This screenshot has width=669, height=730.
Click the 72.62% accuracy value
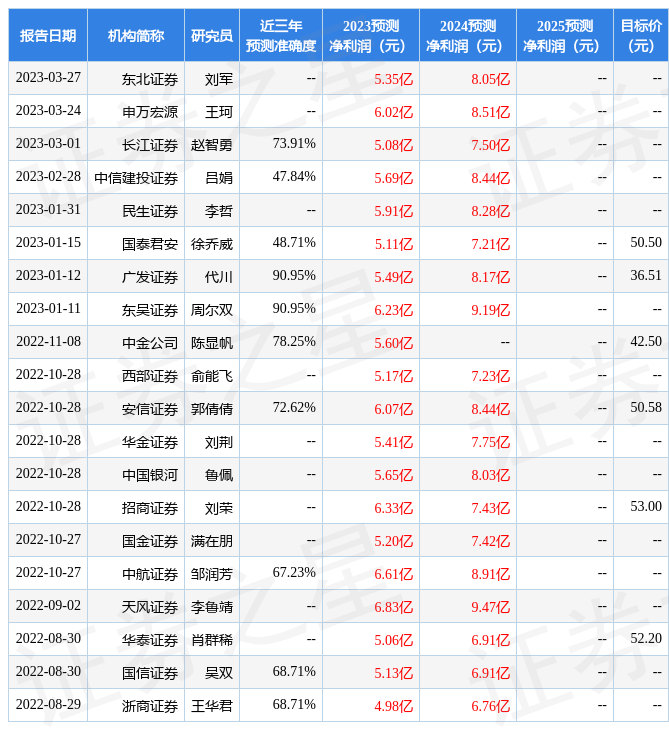pyautogui.click(x=294, y=408)
